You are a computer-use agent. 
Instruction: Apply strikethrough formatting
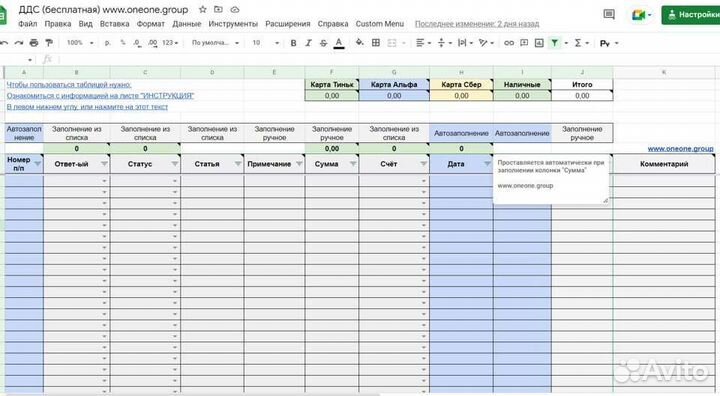point(323,43)
